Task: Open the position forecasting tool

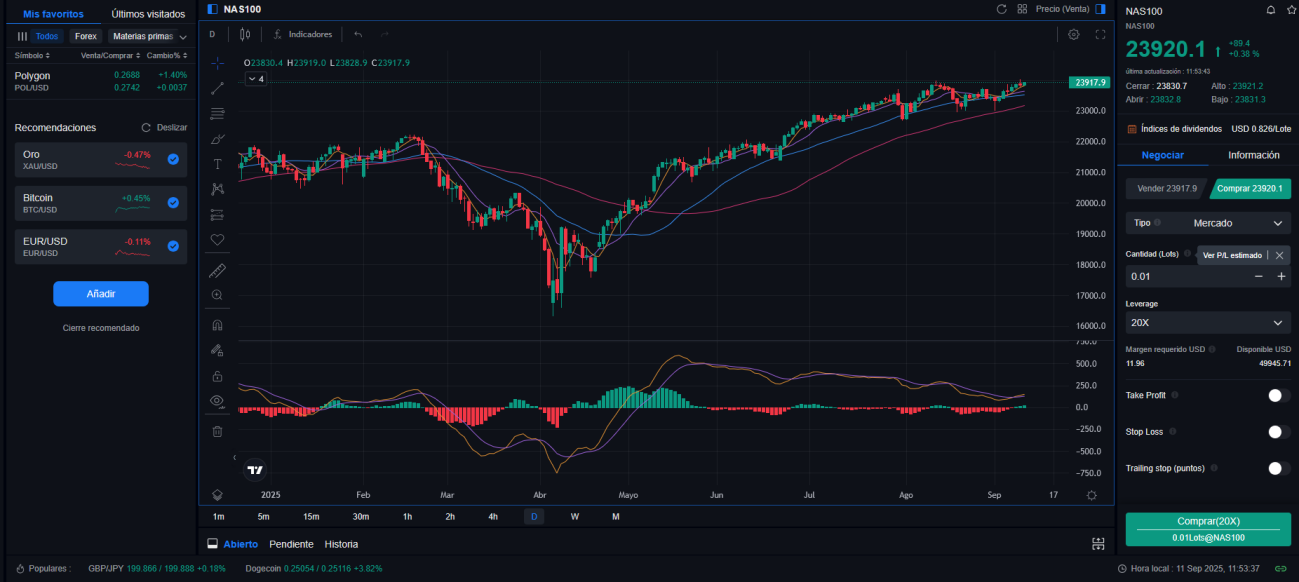Action: click(217, 214)
